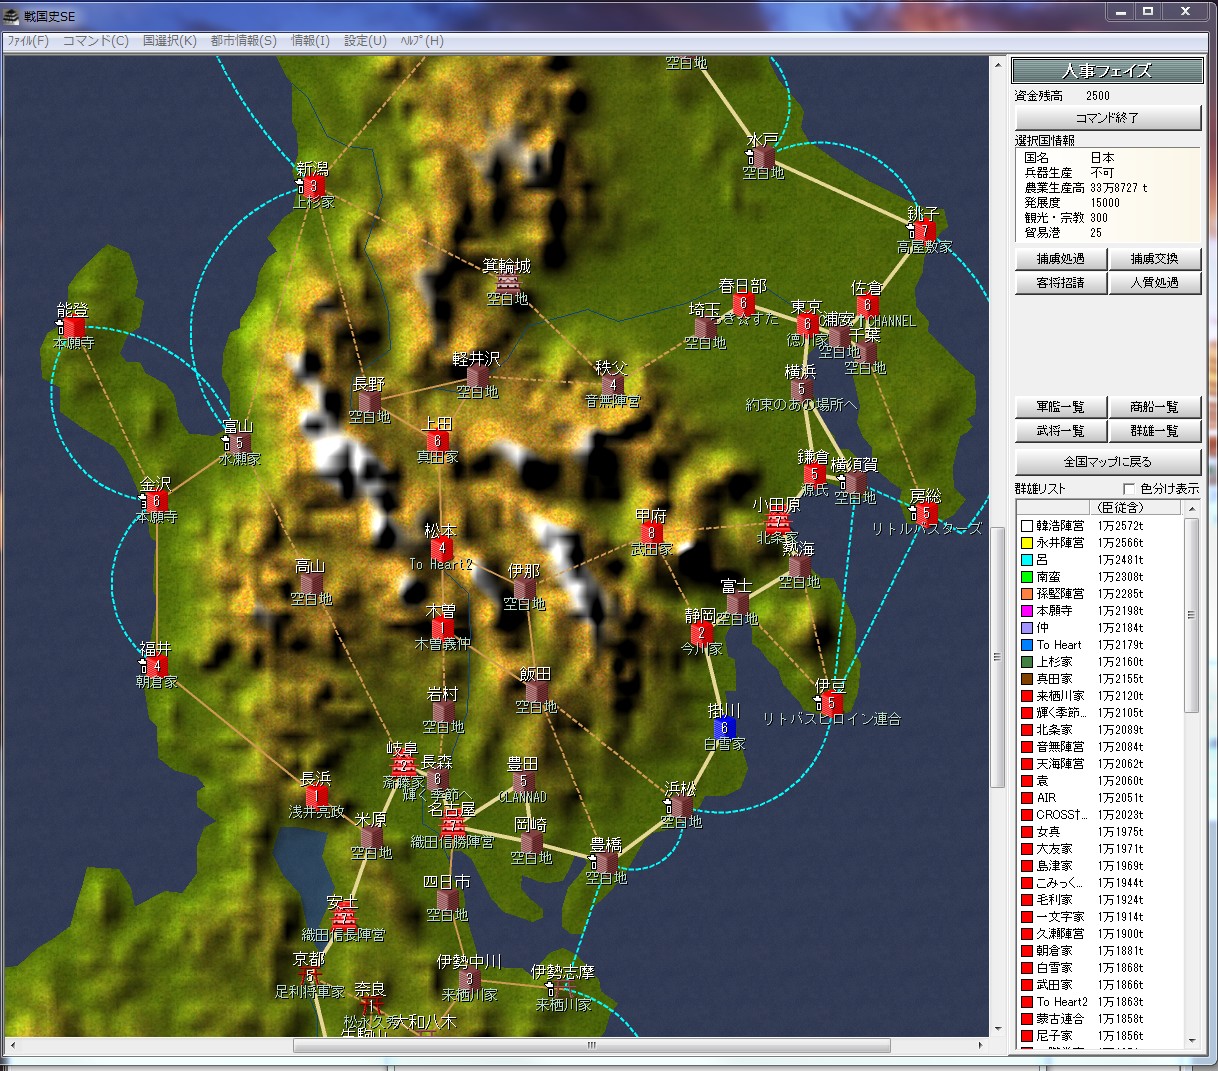Image resolution: width=1218 pixels, height=1071 pixels.
Task: Select the blue 掛川 city marker
Action: (x=726, y=727)
